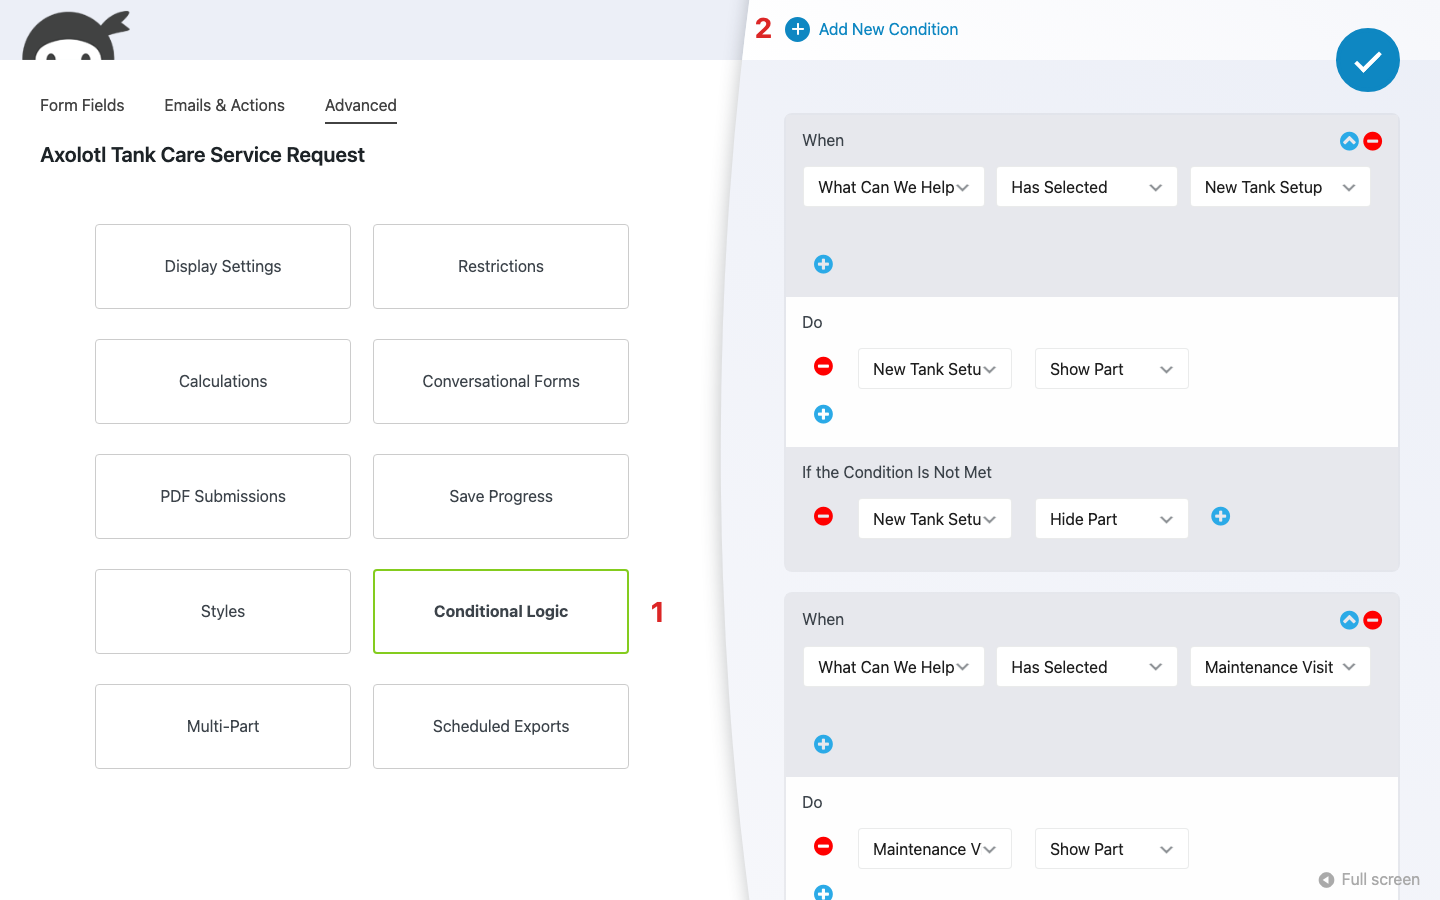This screenshot has height=900, width=1440.
Task: Open PDF Submissions settings
Action: pos(223,496)
